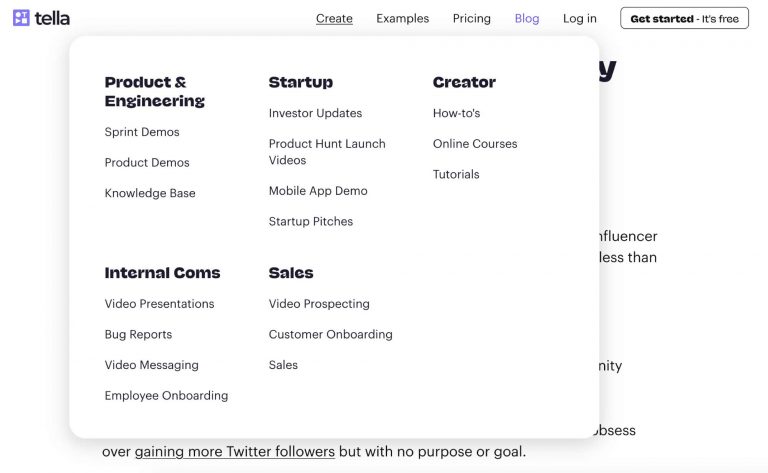The width and height of the screenshot is (768, 473).
Task: Open the Blog nav link
Action: (526, 18)
